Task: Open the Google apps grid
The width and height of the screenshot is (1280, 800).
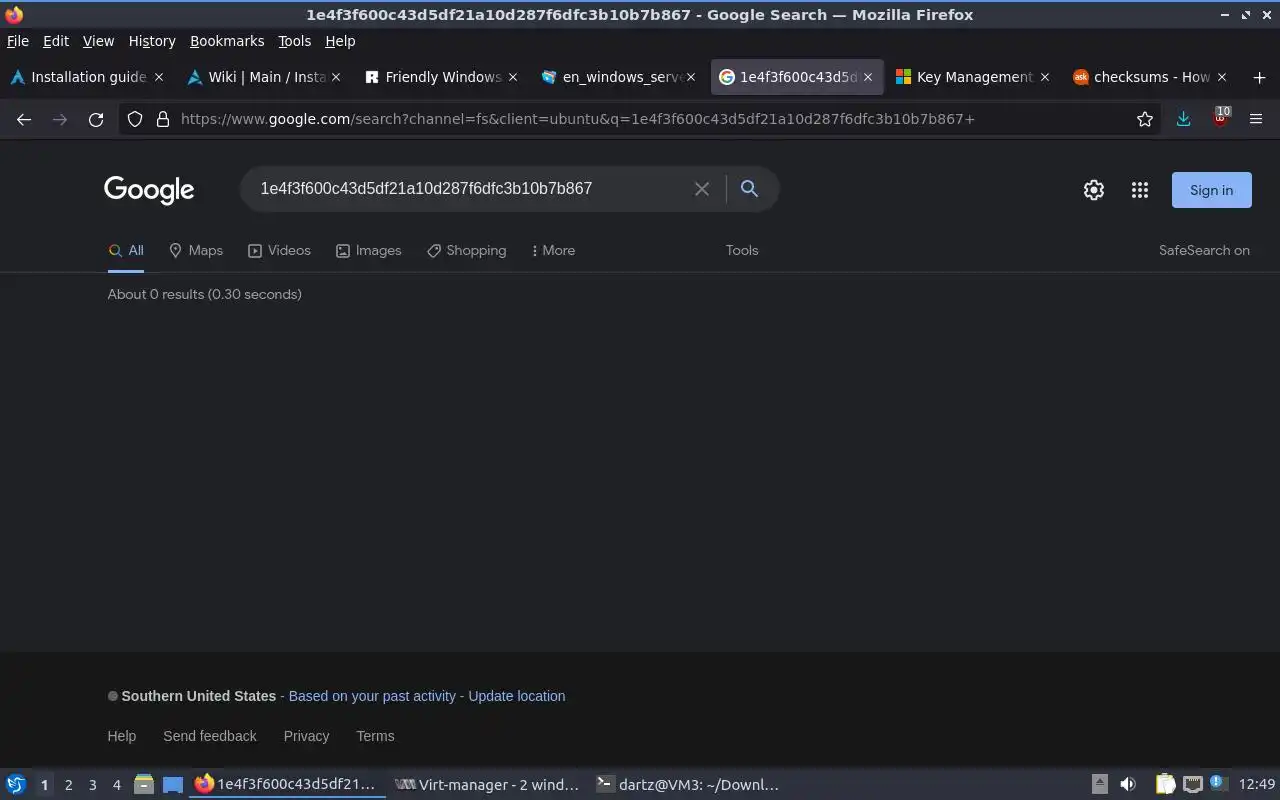Action: click(x=1140, y=190)
